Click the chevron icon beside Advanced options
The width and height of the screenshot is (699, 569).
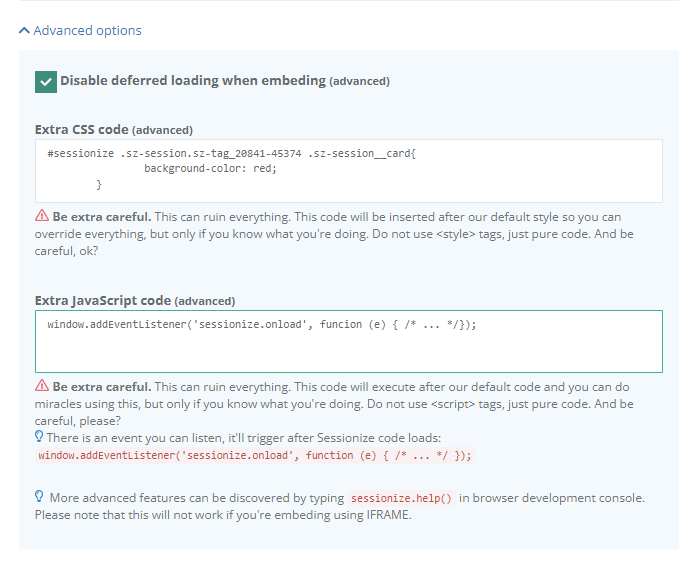(25, 31)
